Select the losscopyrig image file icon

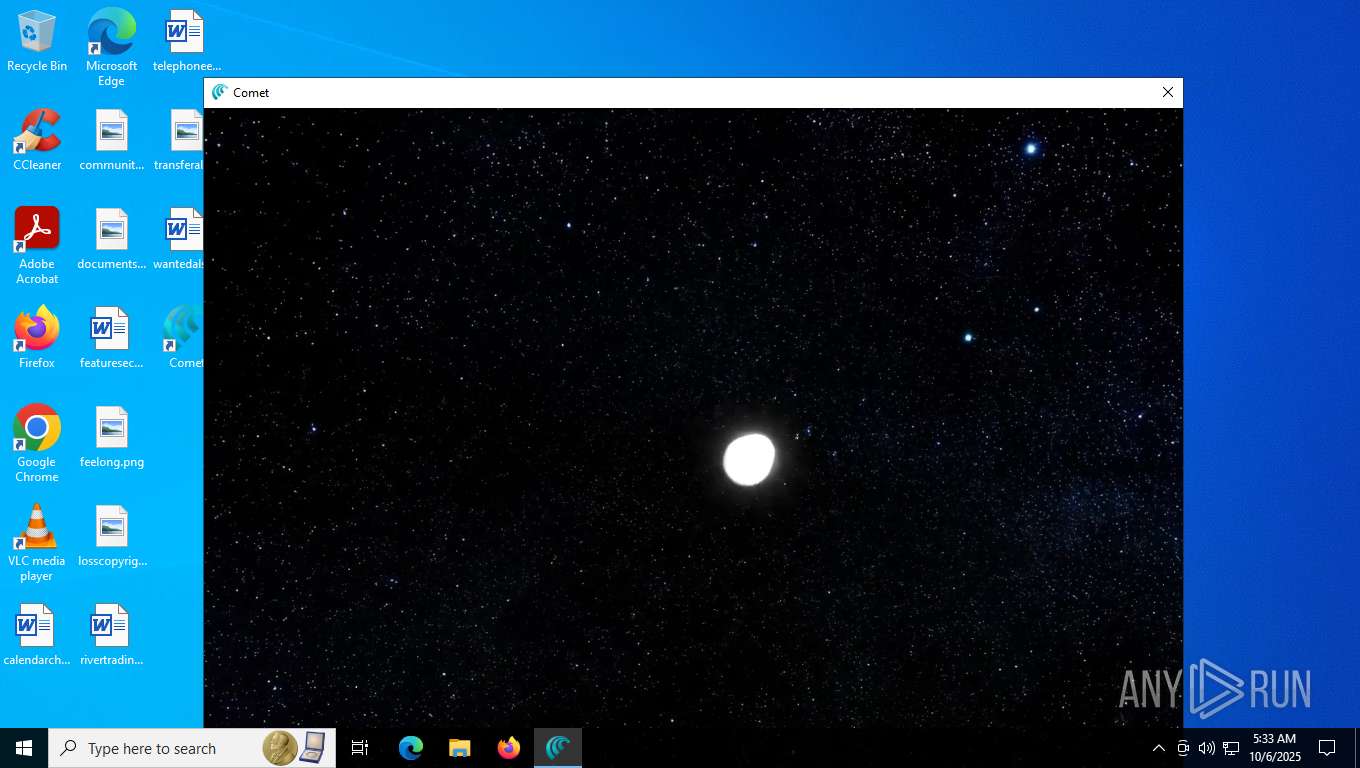click(111, 536)
